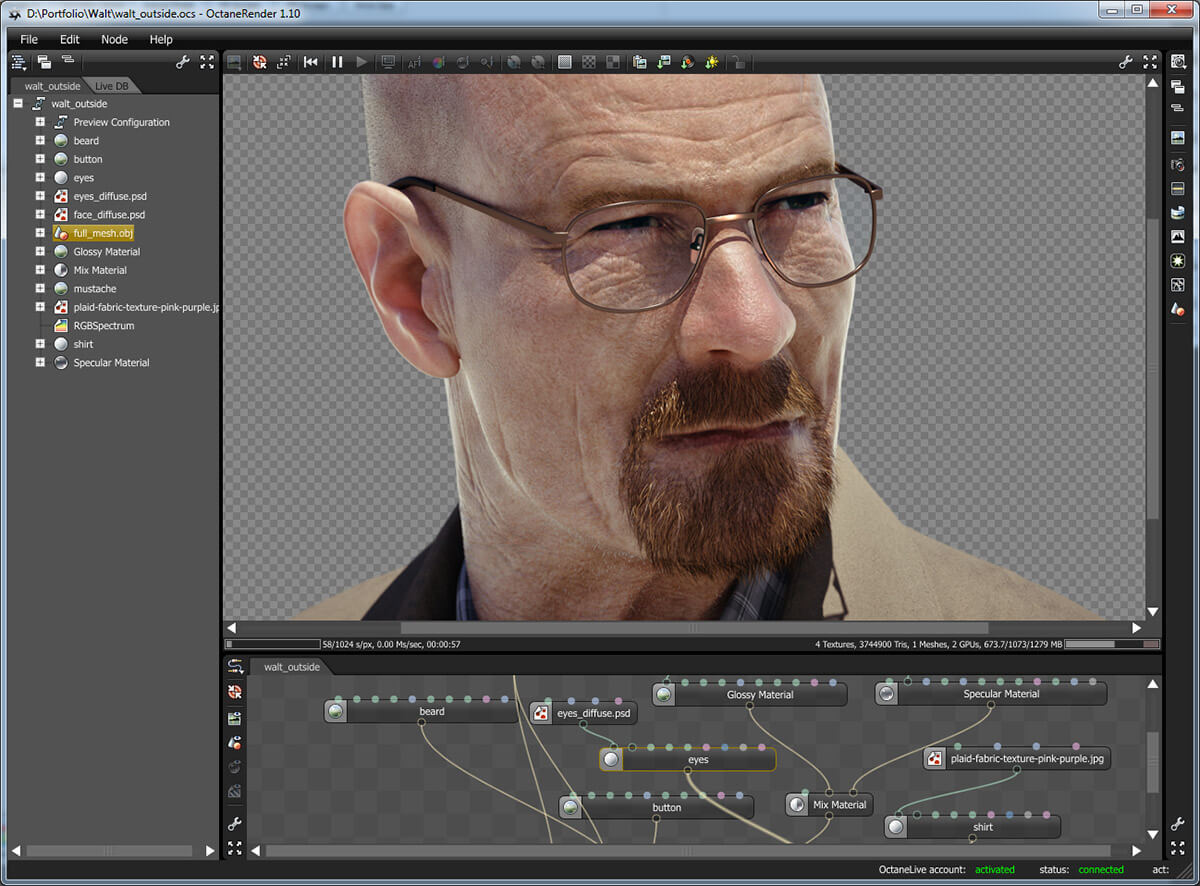Expand the Mix Material tree item
This screenshot has height=886, width=1200.
click(40, 270)
